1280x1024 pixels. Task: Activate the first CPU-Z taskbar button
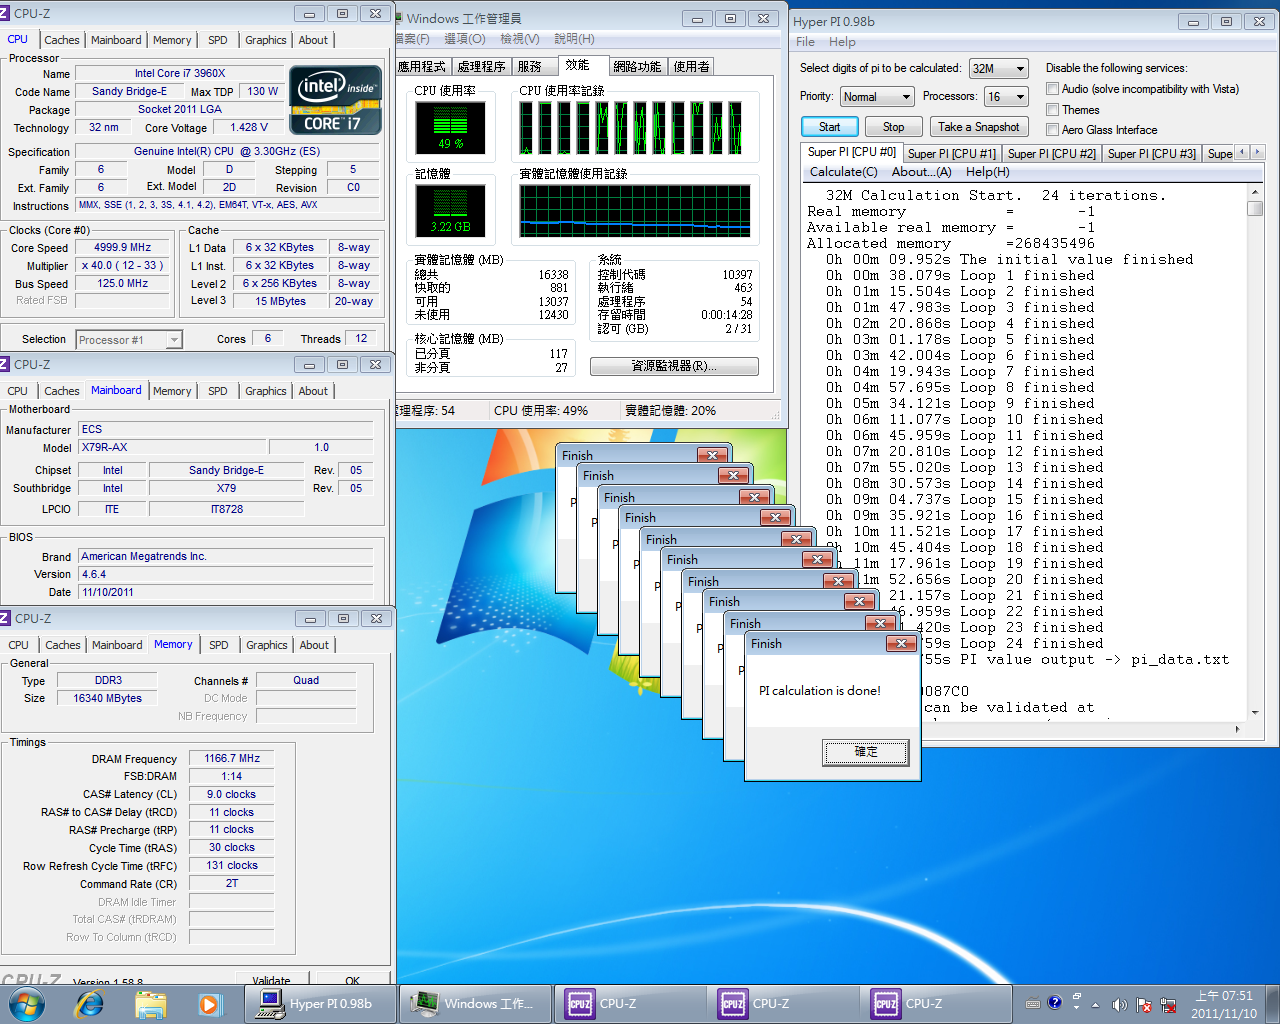point(630,1003)
